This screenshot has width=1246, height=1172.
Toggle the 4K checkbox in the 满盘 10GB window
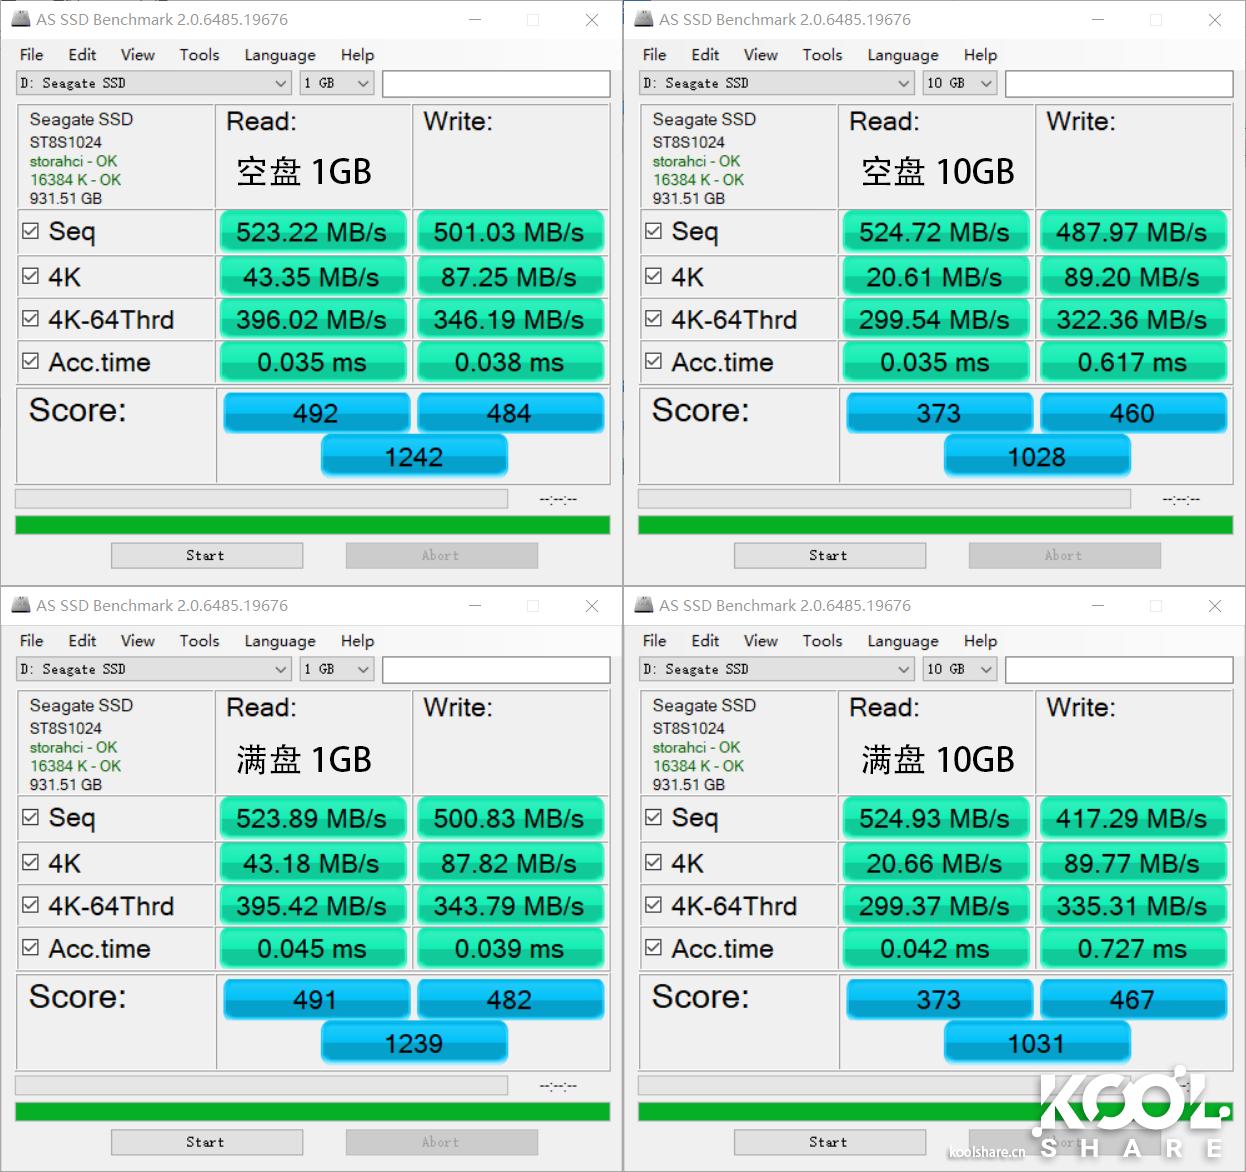[654, 862]
